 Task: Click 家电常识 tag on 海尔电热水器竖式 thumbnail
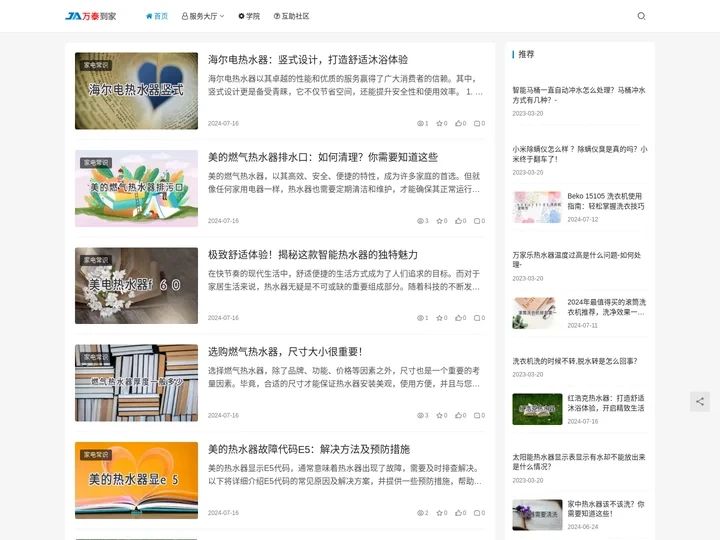click(x=96, y=65)
